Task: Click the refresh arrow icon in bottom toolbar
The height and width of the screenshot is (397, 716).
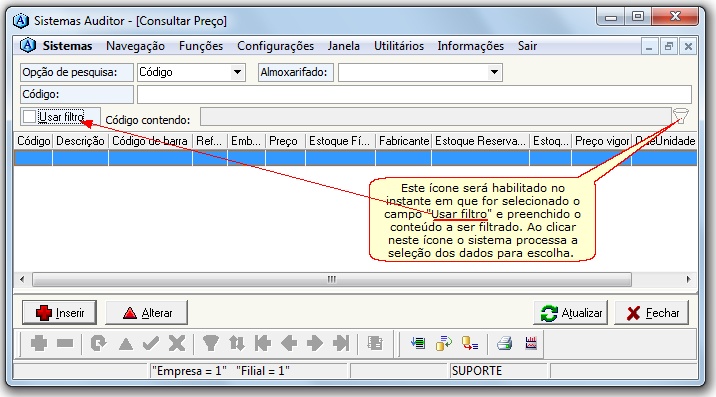Action: click(x=98, y=343)
